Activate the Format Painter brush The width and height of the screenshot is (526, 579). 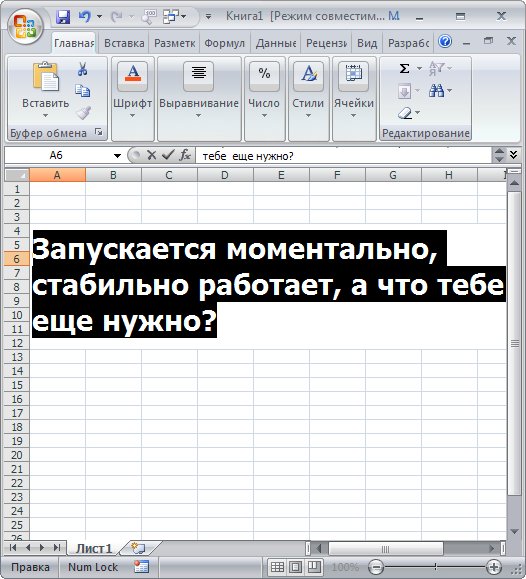pyautogui.click(x=84, y=113)
